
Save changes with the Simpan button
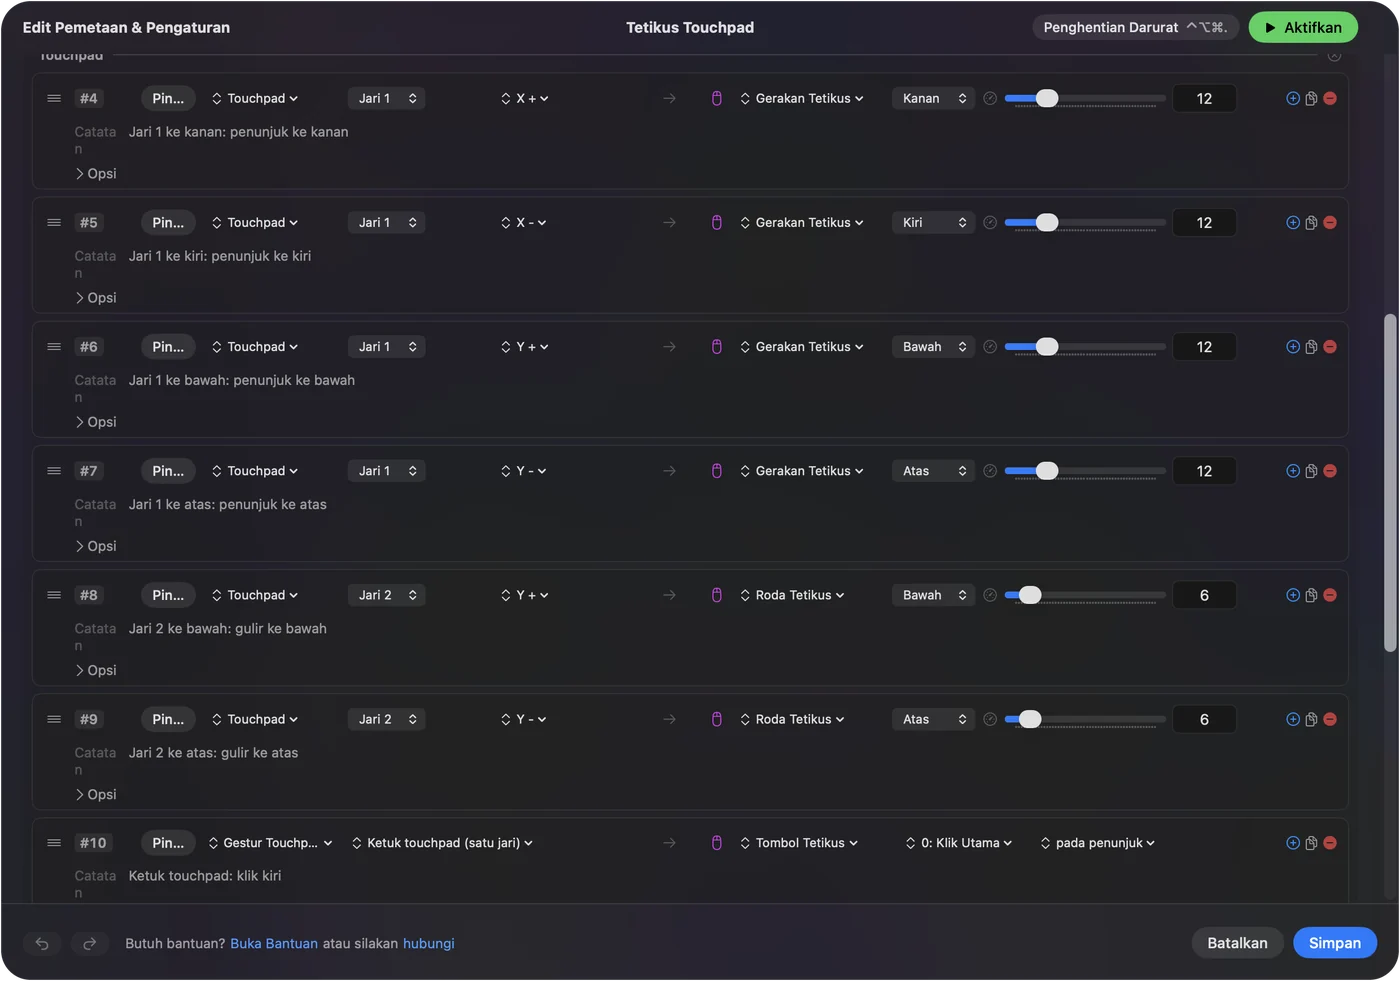(1335, 943)
